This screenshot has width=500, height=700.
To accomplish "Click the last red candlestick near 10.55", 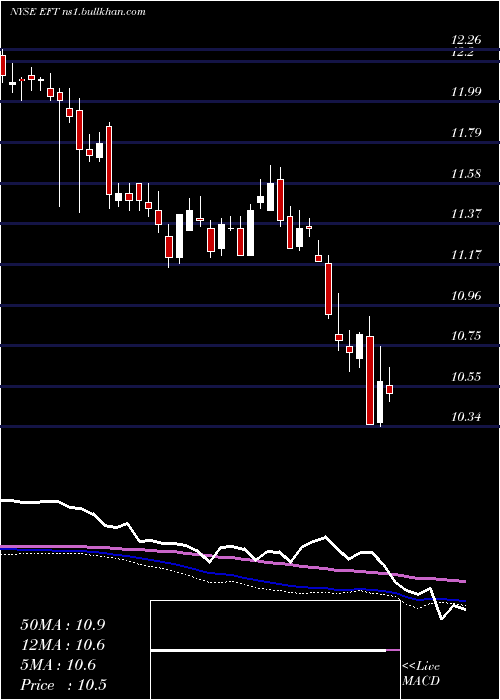I will coord(389,389).
